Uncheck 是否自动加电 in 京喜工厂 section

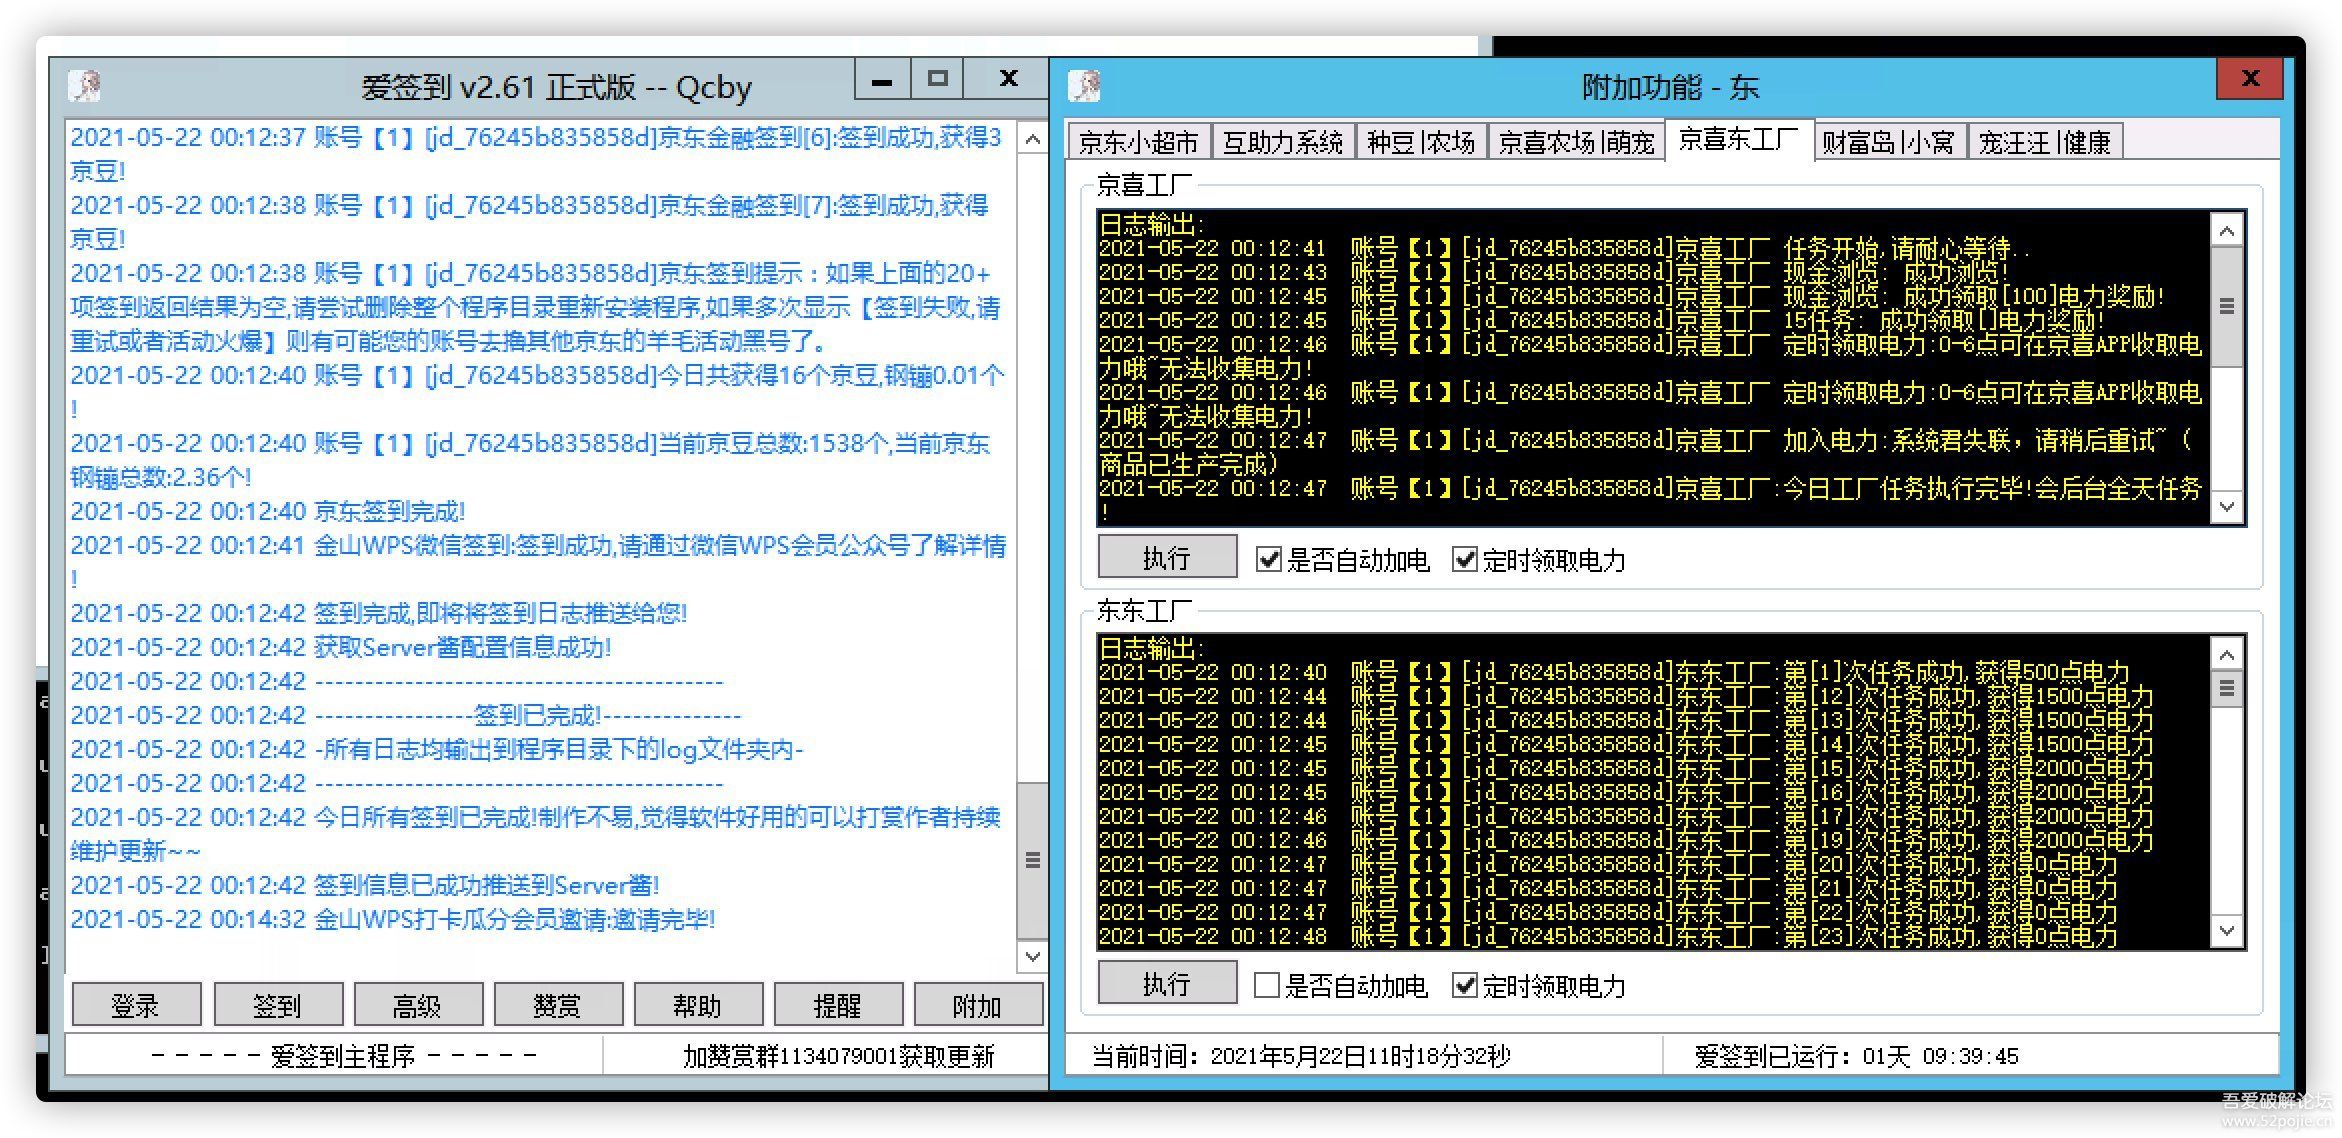point(1269,559)
